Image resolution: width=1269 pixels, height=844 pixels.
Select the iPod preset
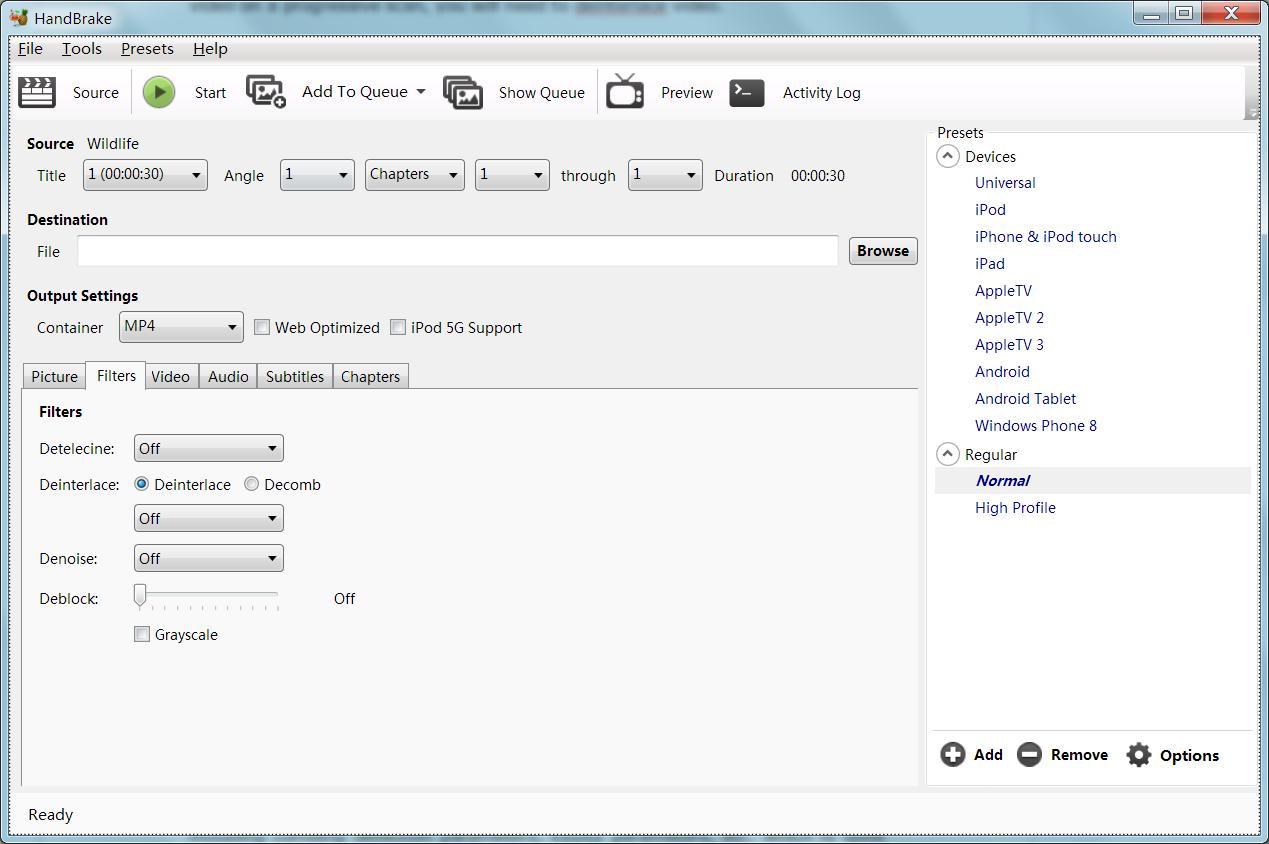[x=990, y=210]
